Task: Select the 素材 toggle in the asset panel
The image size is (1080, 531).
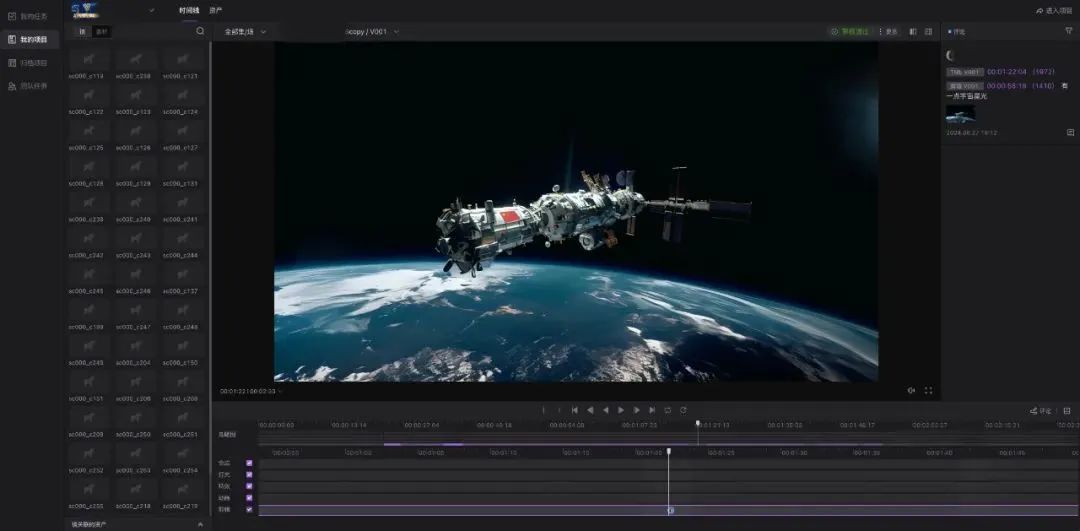Action: coord(101,32)
